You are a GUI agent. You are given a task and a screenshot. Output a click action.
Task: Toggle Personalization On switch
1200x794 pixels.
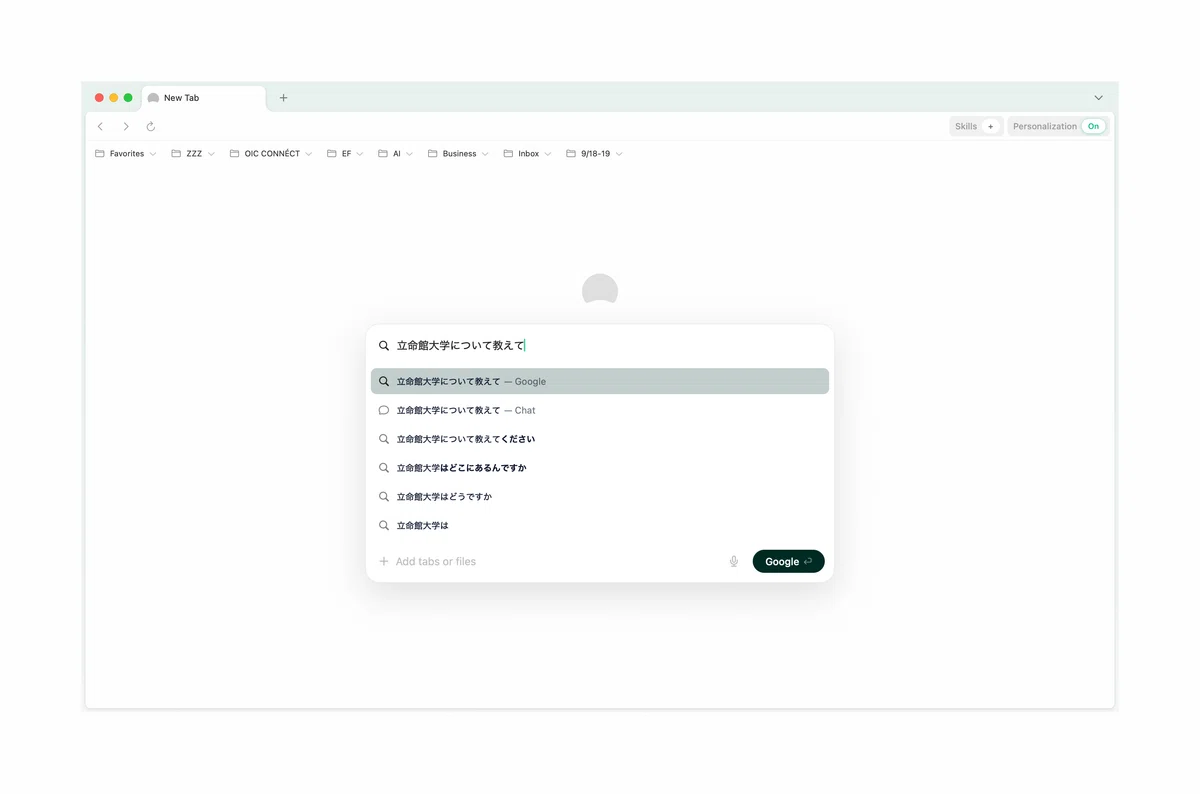pos(1094,127)
